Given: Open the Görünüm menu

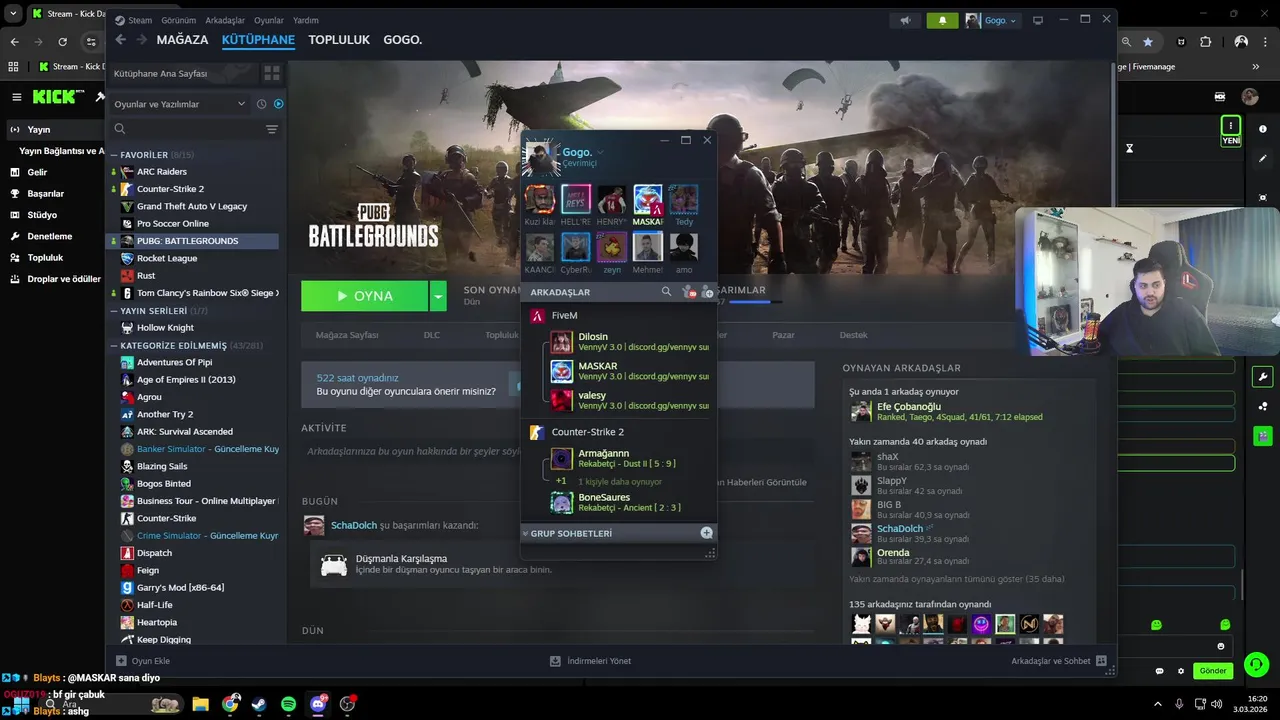Looking at the screenshot, I should (x=179, y=20).
